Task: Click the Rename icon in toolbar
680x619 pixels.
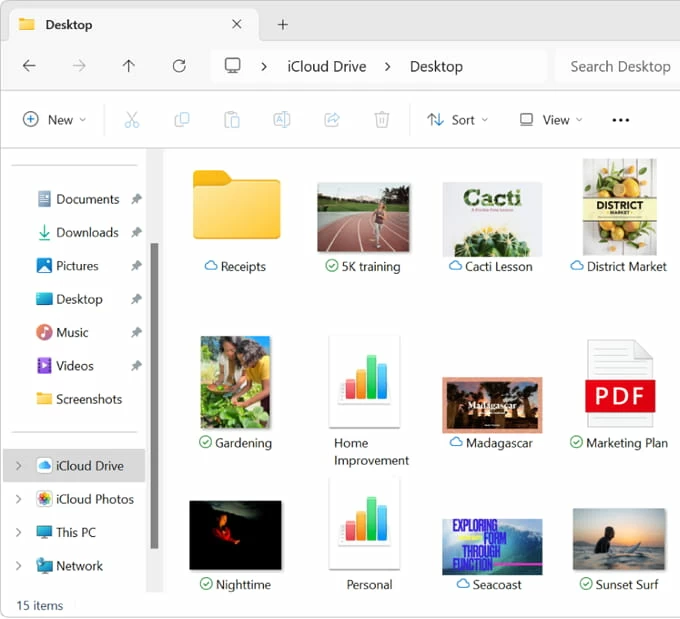Action: (x=282, y=120)
